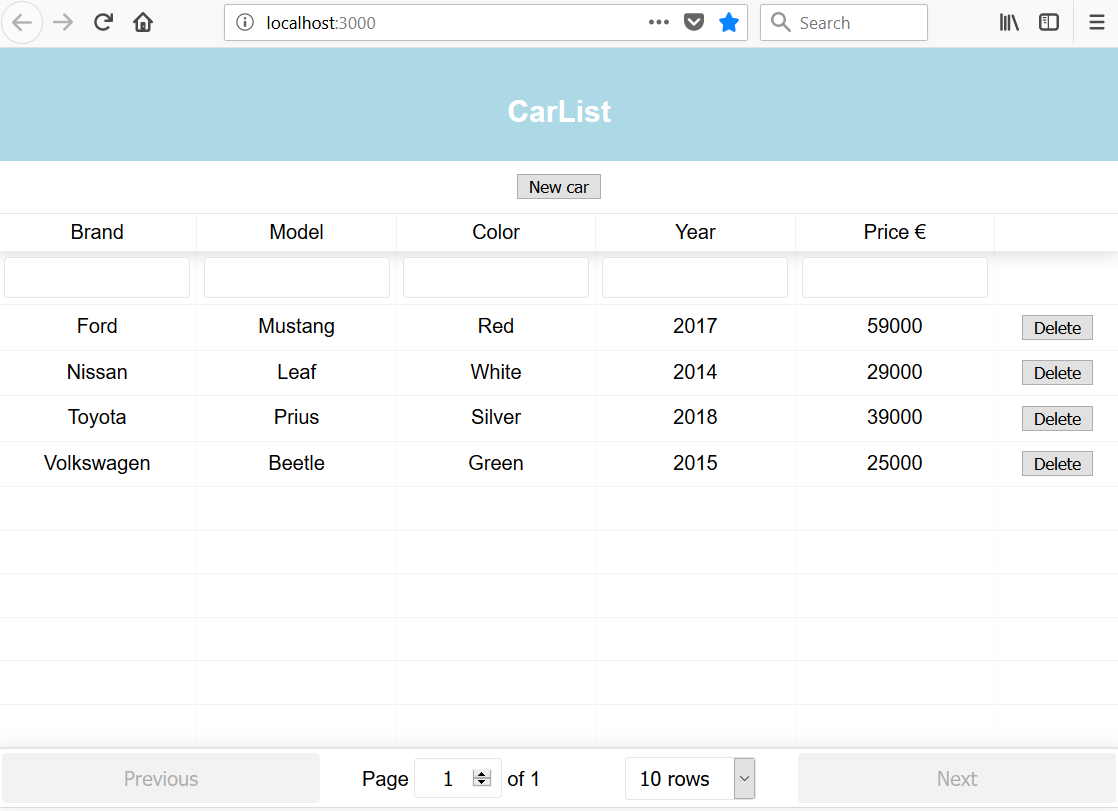Image resolution: width=1118 pixels, height=811 pixels.
Task: Sort table by Brand column header
Action: point(97,232)
